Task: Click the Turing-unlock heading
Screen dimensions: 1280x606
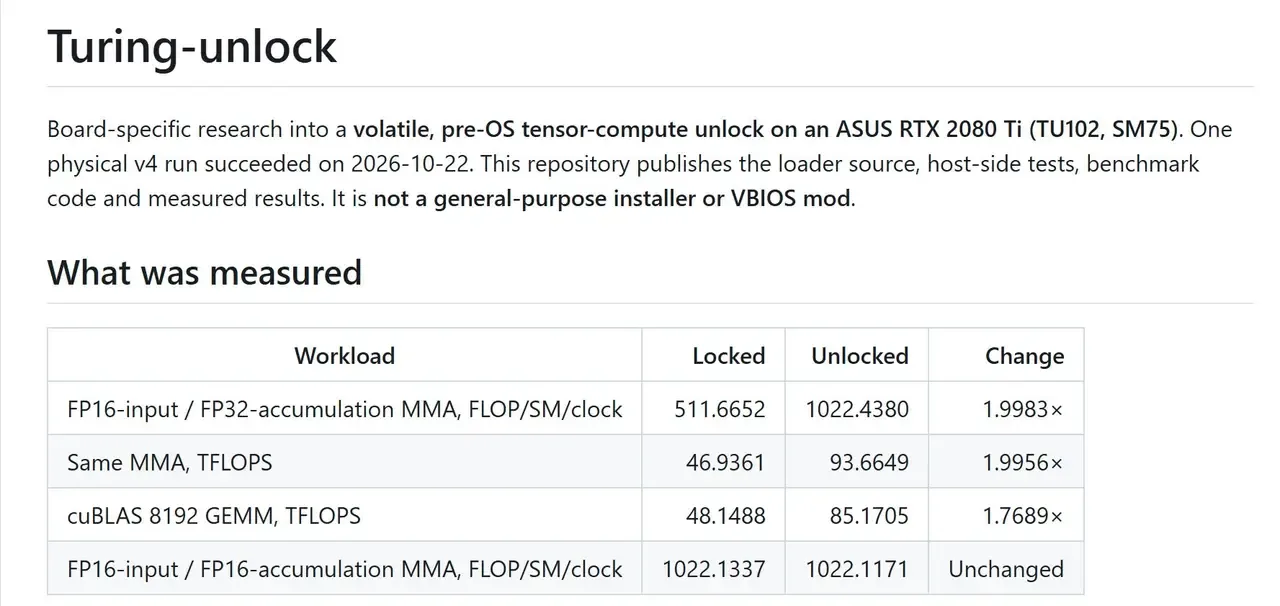Action: click(192, 46)
